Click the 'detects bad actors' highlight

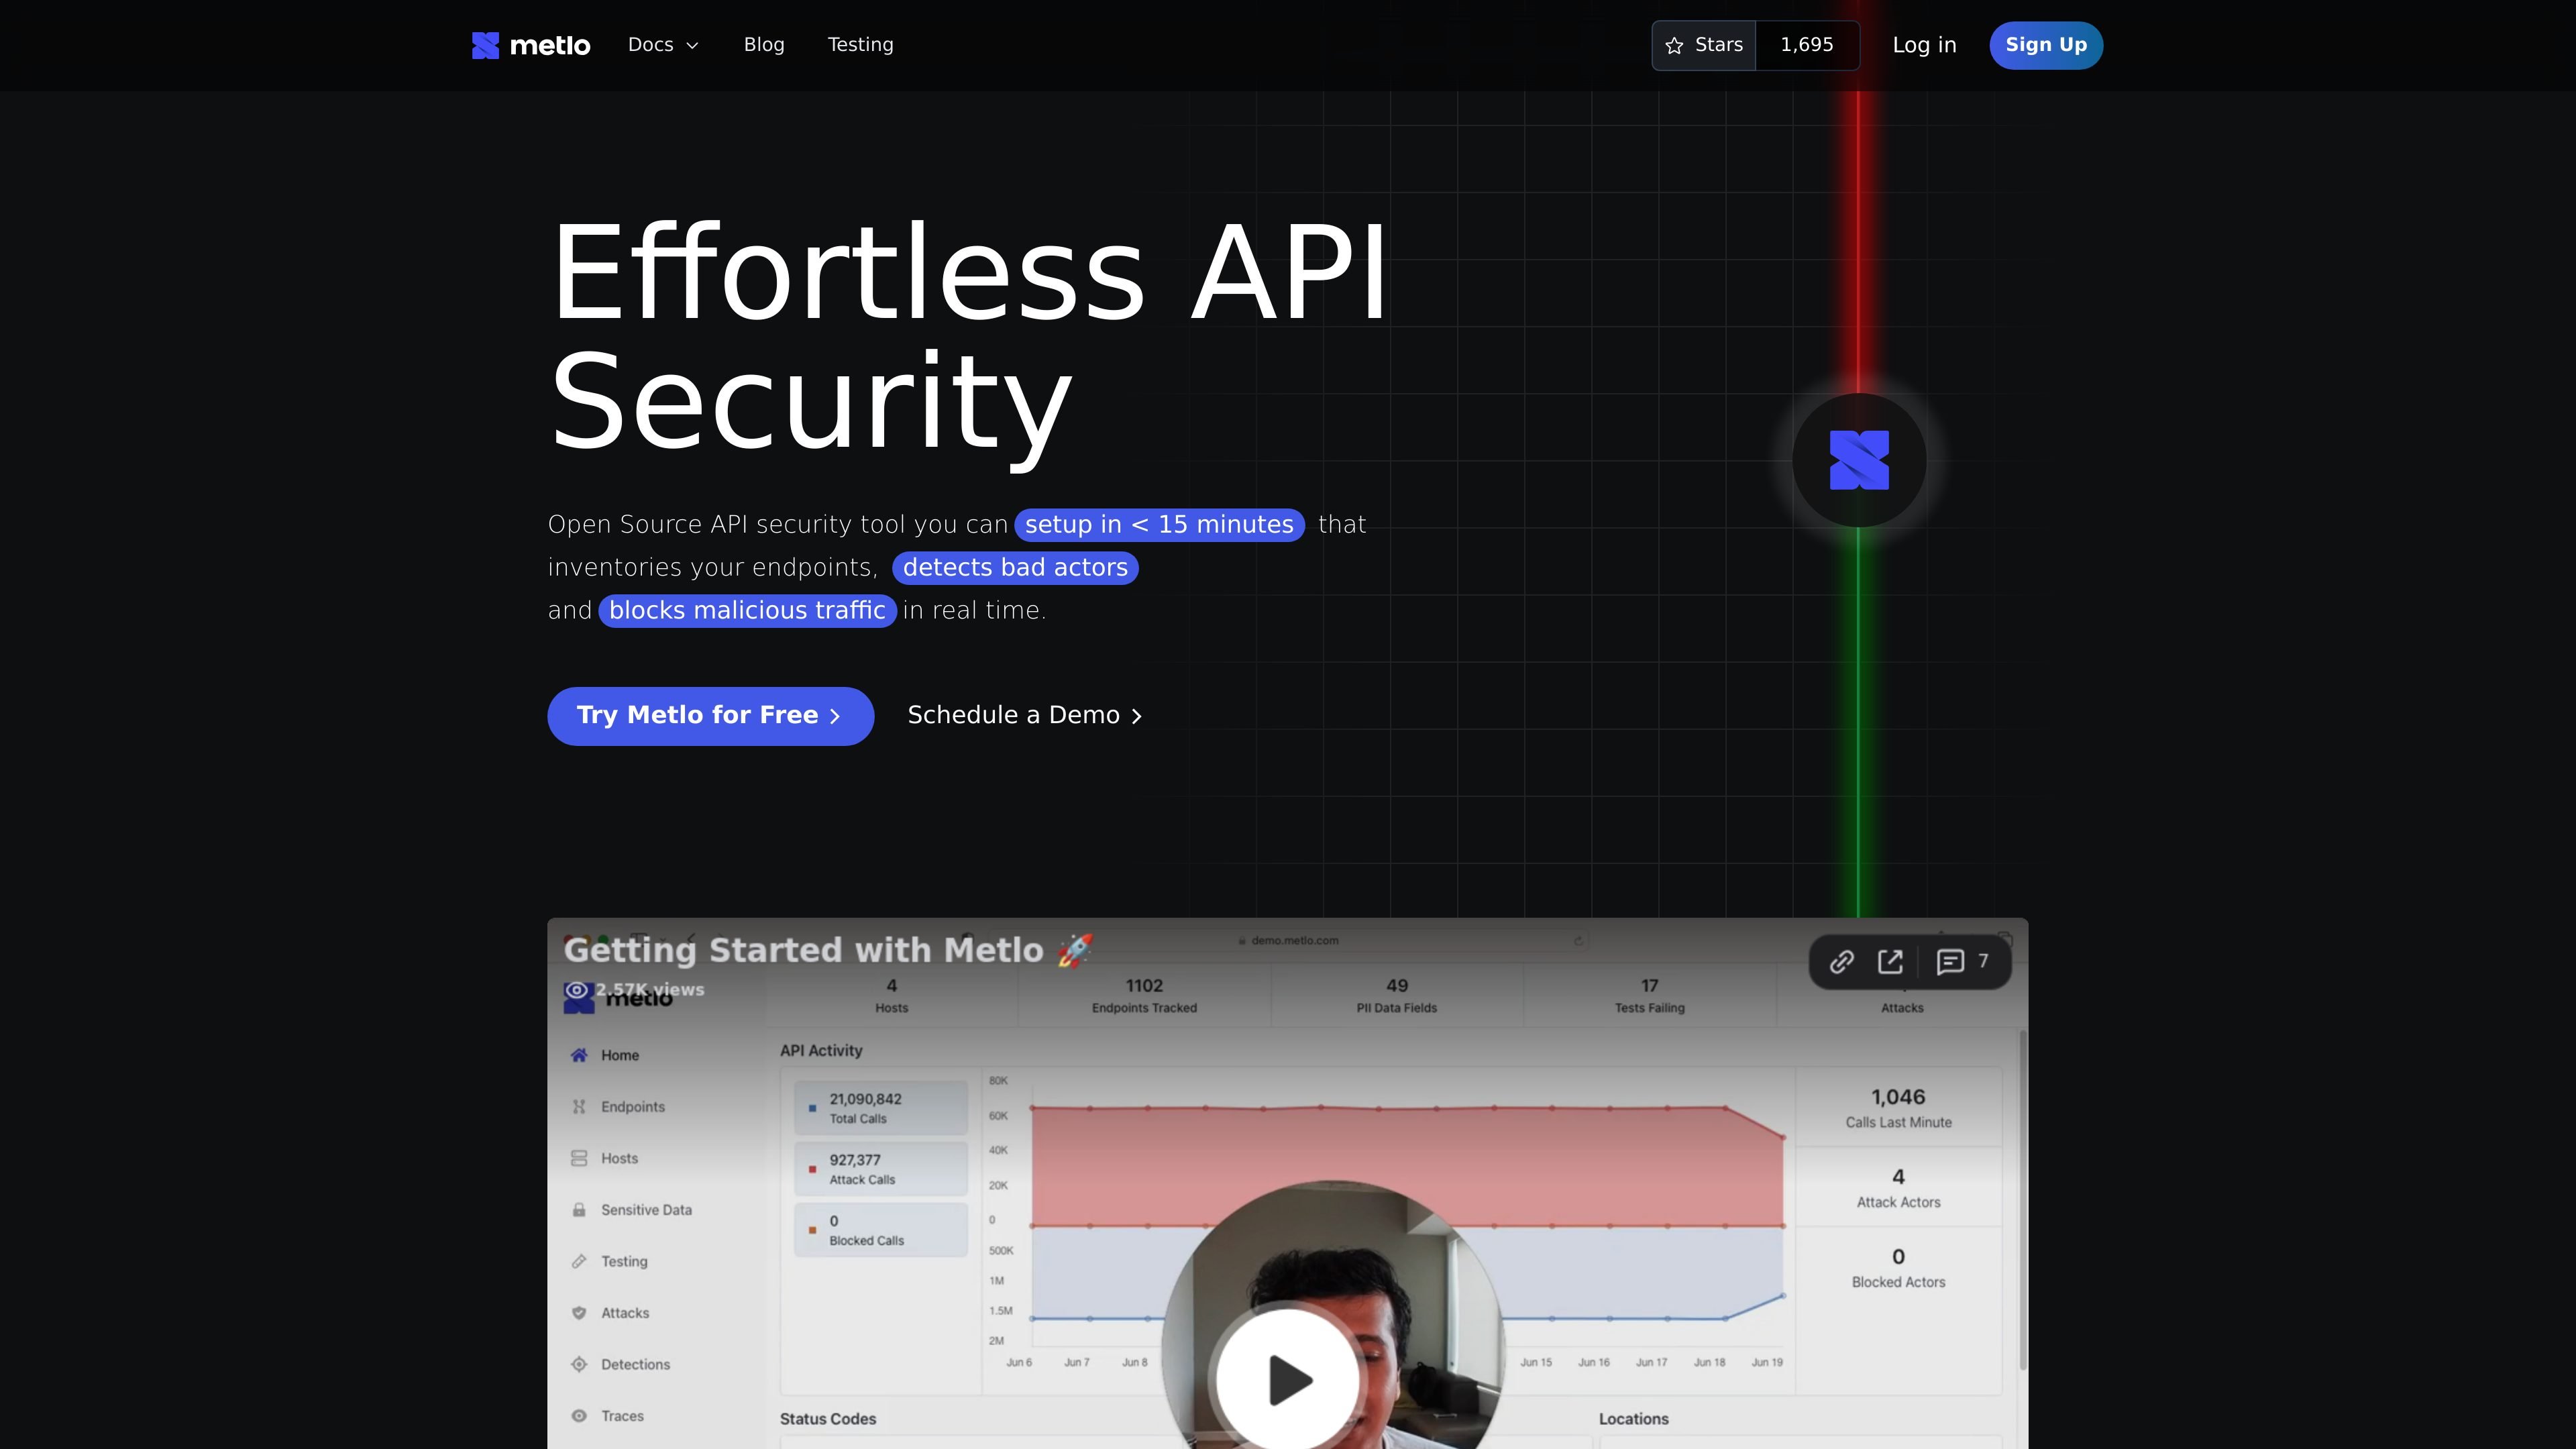coord(1015,568)
